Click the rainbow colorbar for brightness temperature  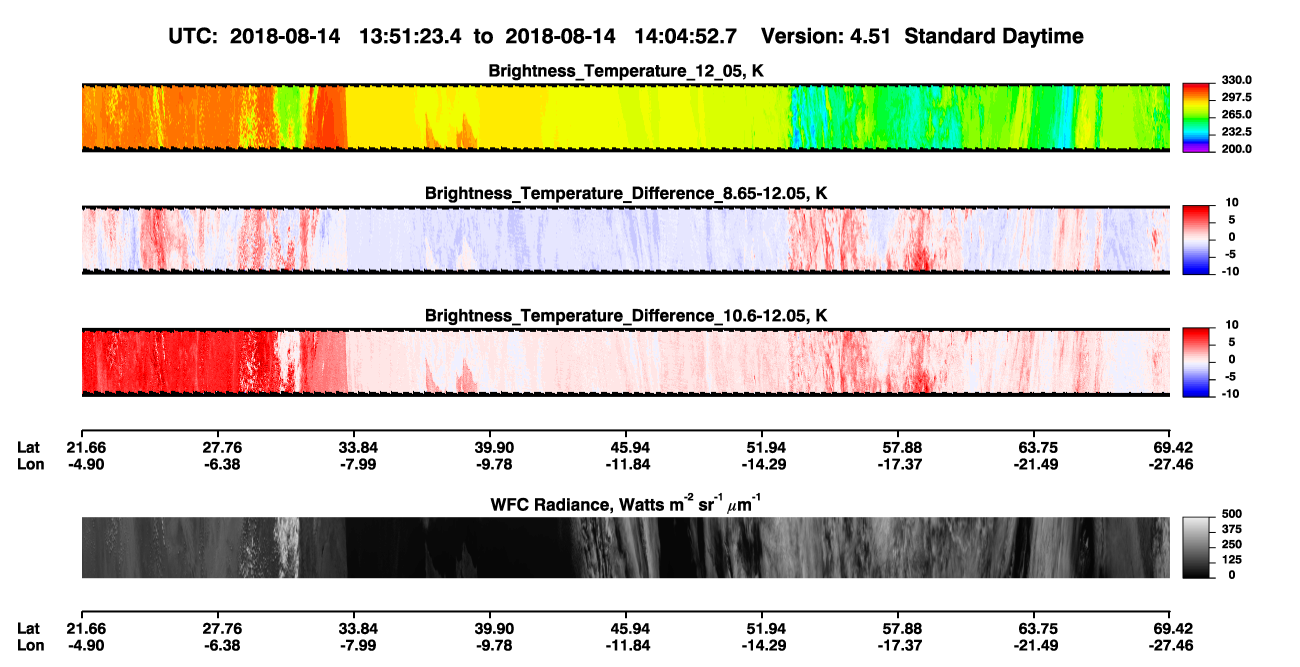pos(1195,117)
